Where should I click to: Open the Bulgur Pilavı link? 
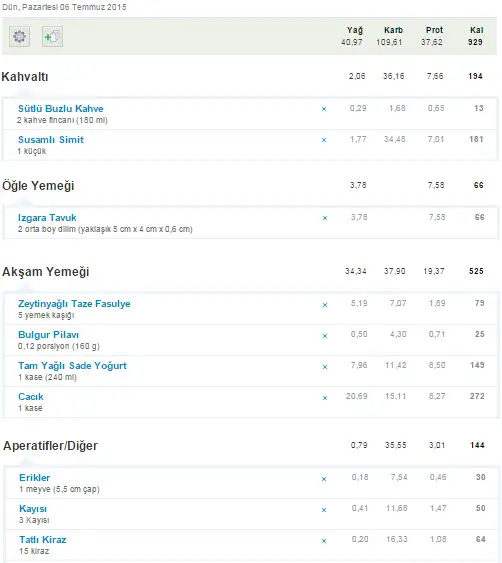[48, 335]
